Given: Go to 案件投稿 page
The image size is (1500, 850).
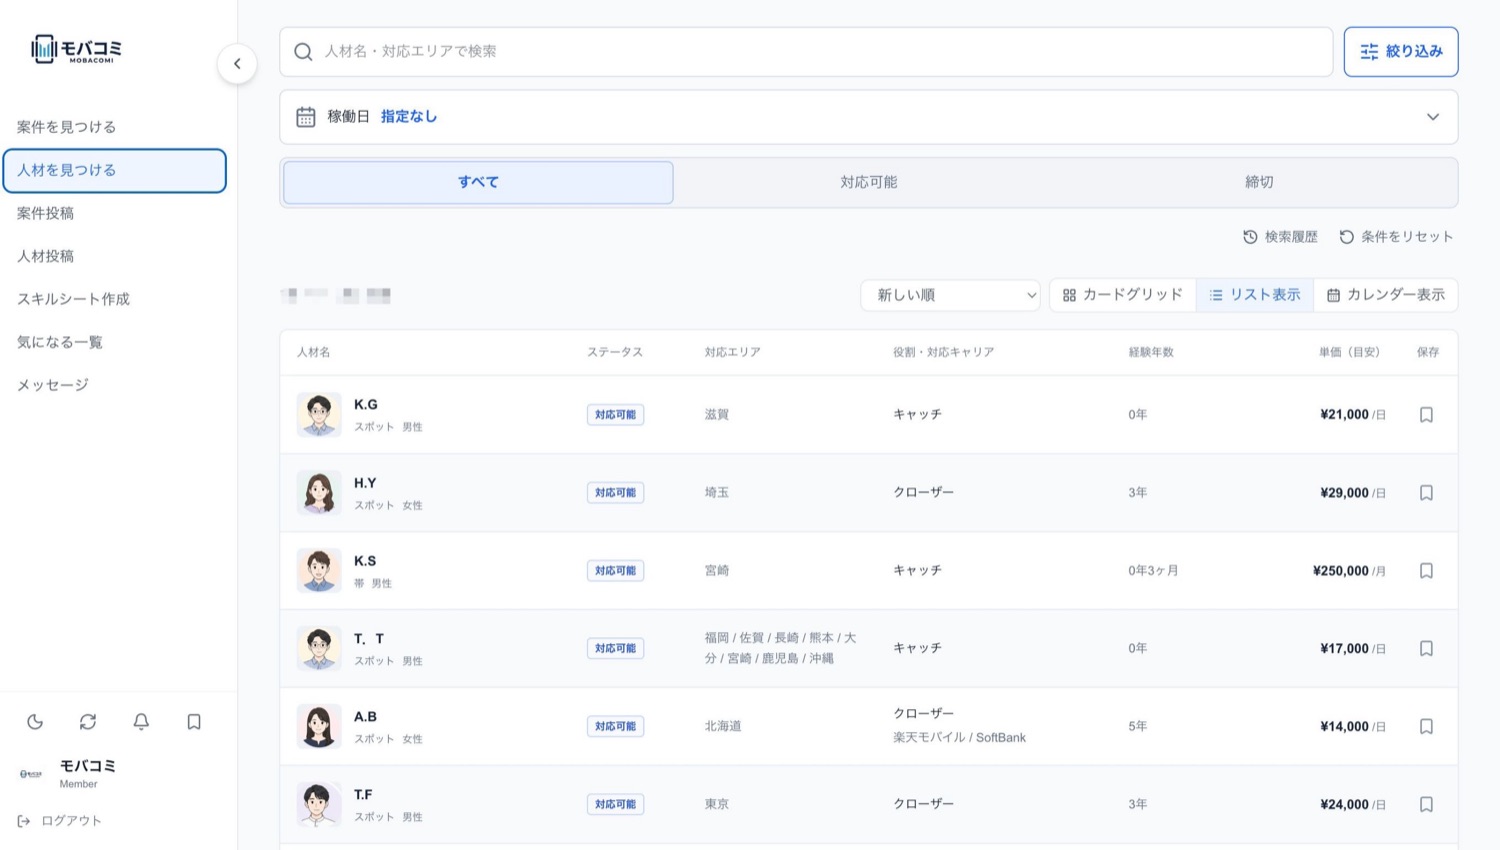Looking at the screenshot, I should (x=115, y=213).
